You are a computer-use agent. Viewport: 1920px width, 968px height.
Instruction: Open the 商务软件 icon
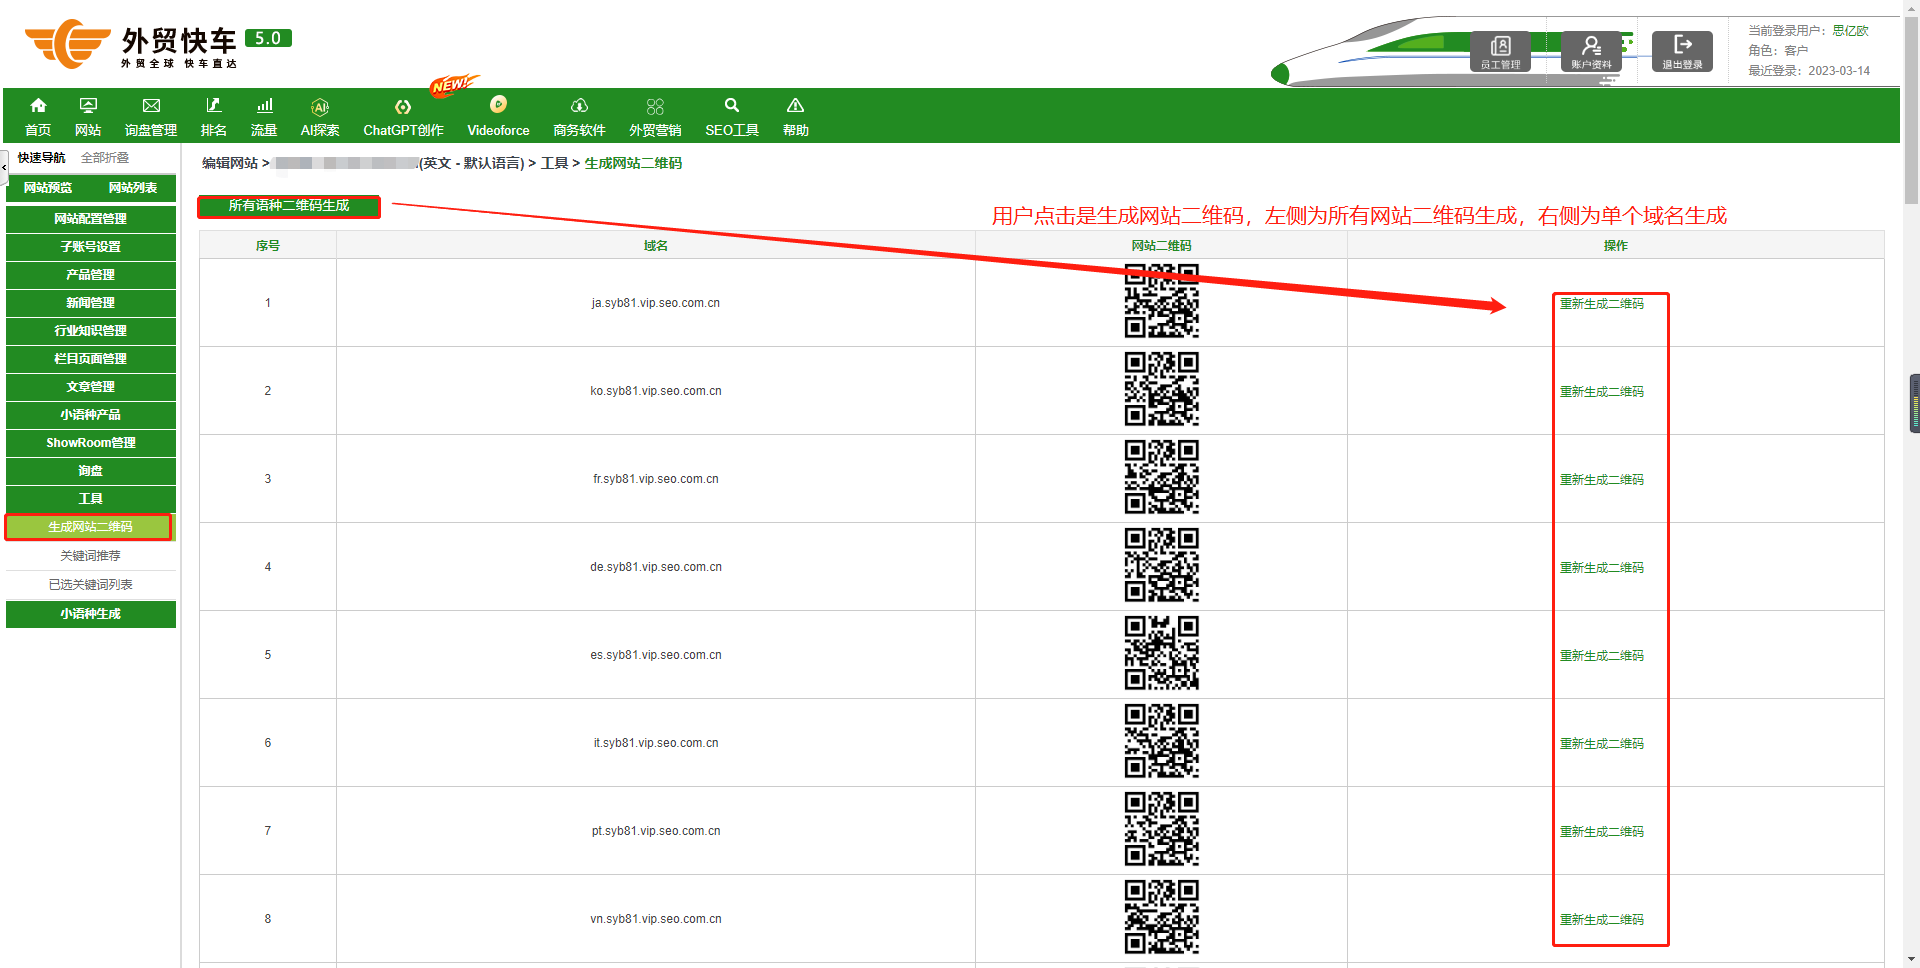tap(579, 105)
